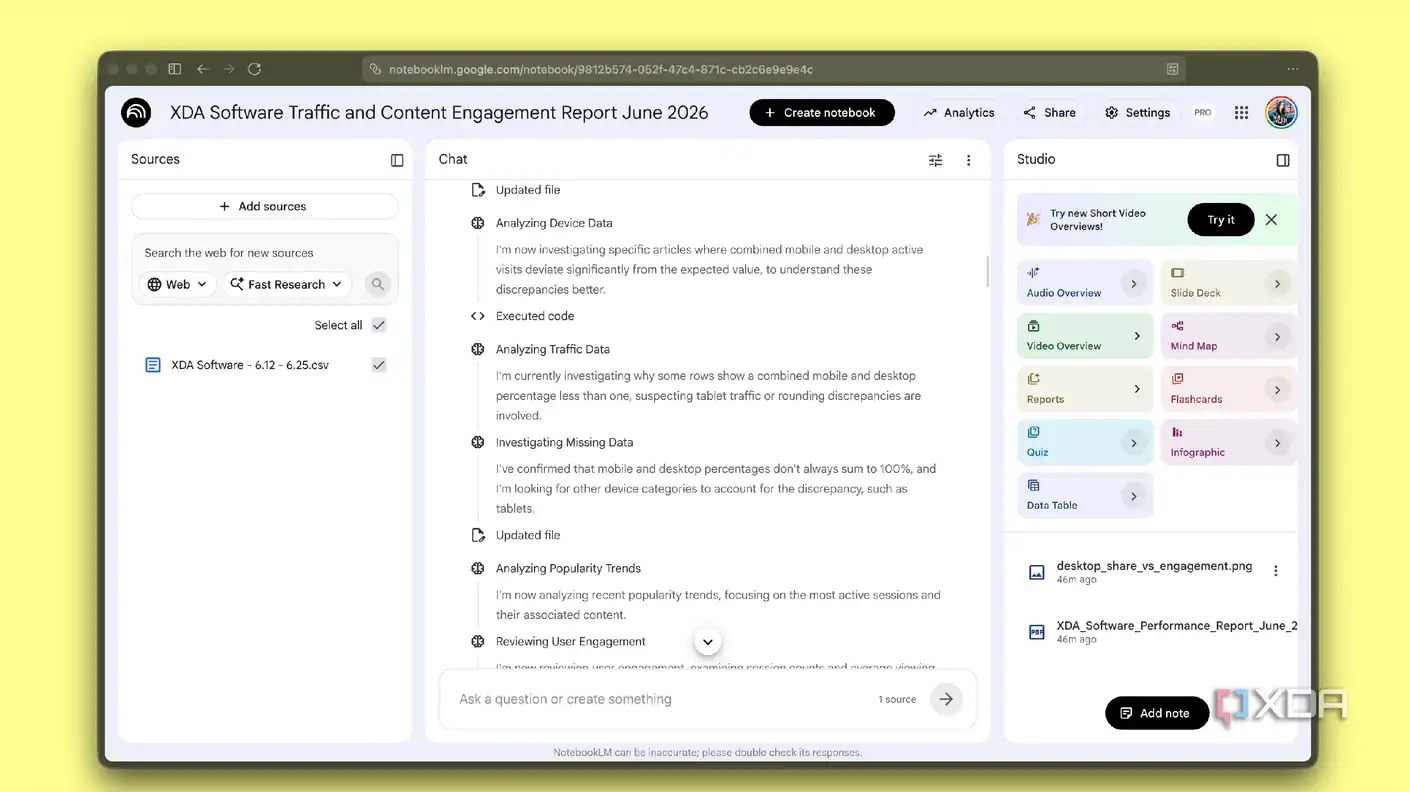Click the desktop_share_vs_engagement image icon

click(1037, 572)
